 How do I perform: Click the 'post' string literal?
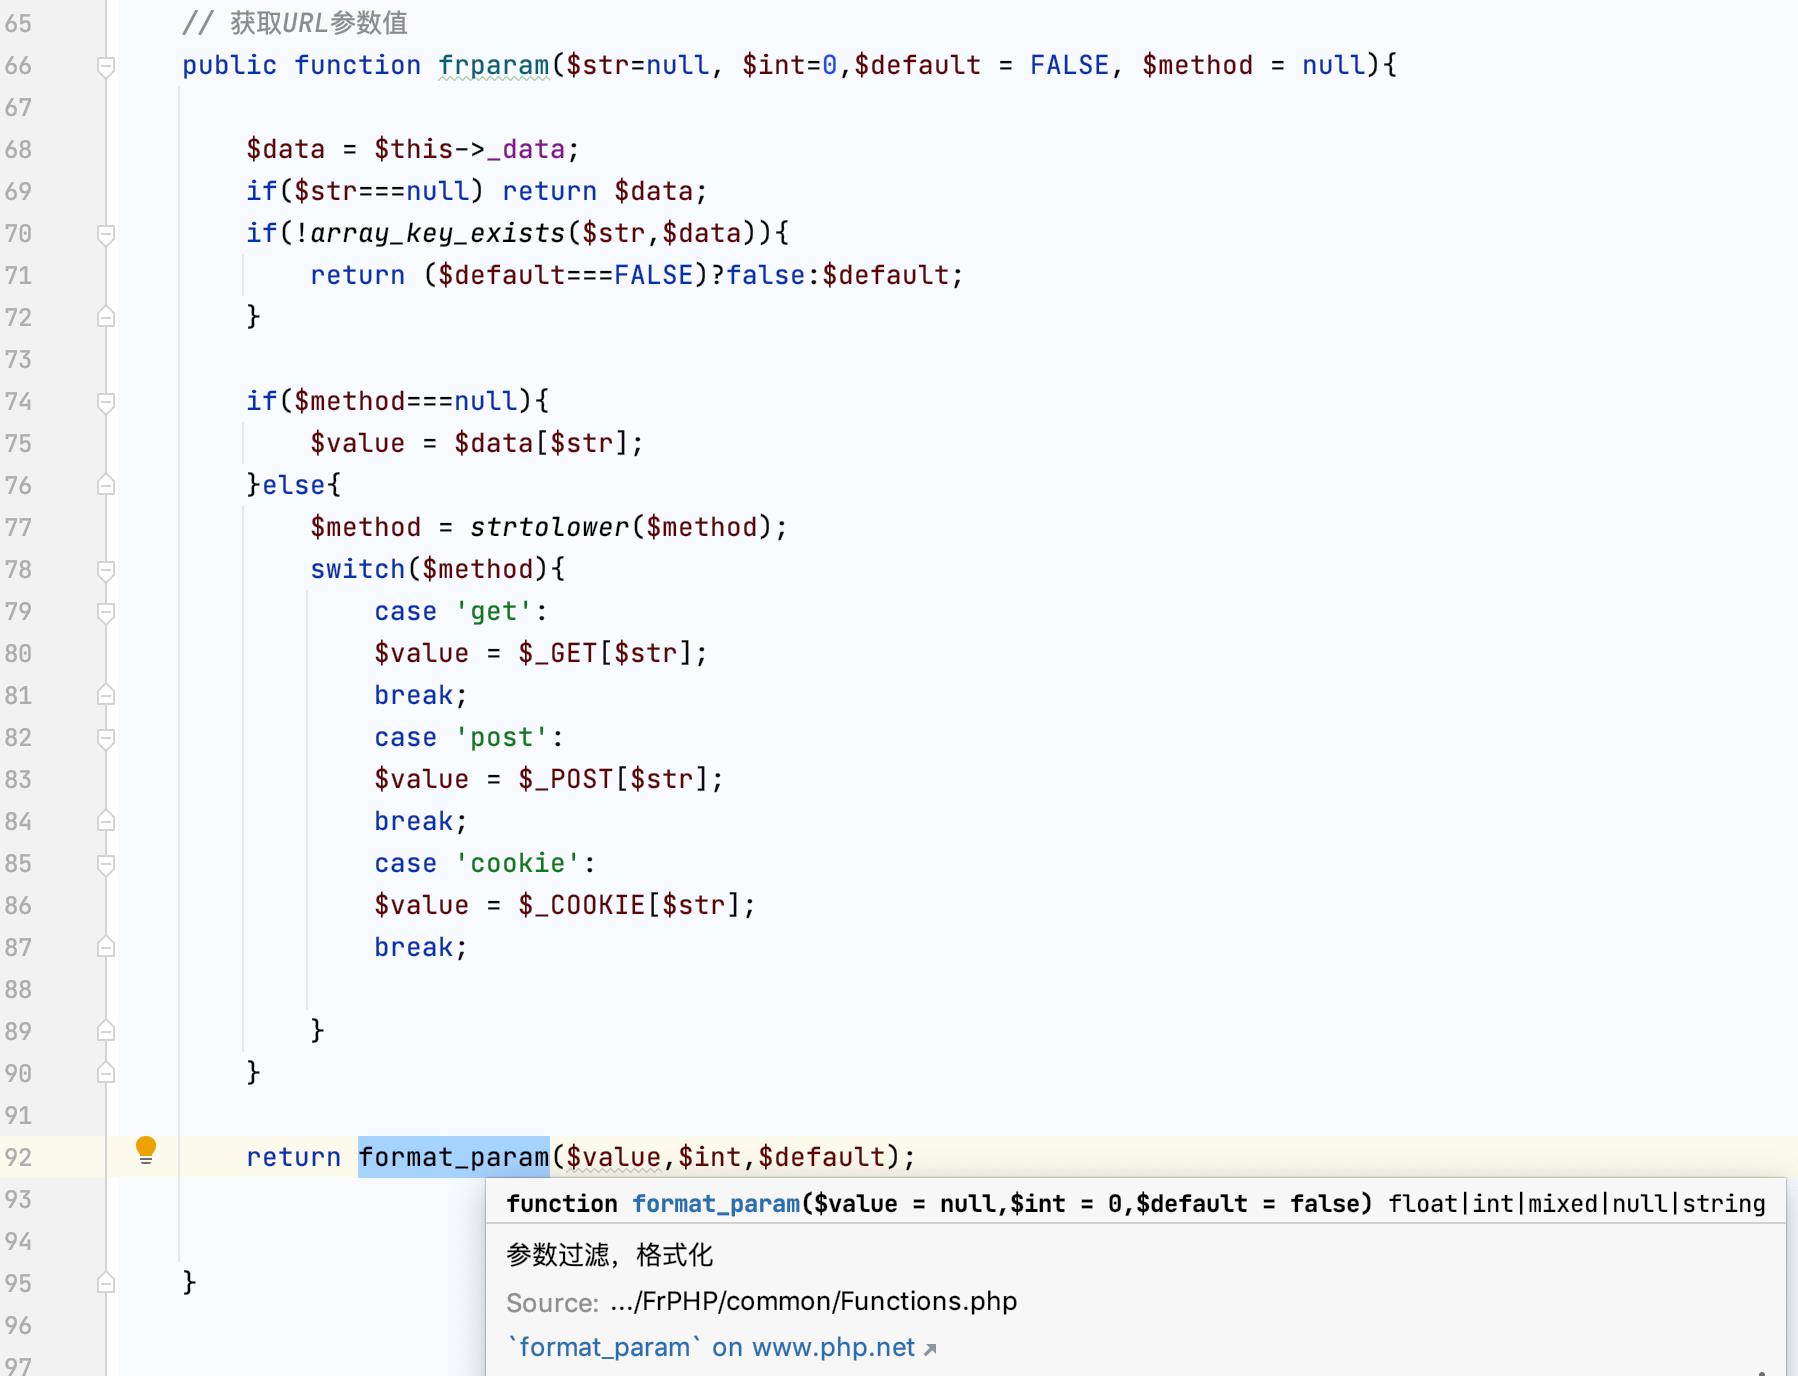(502, 738)
